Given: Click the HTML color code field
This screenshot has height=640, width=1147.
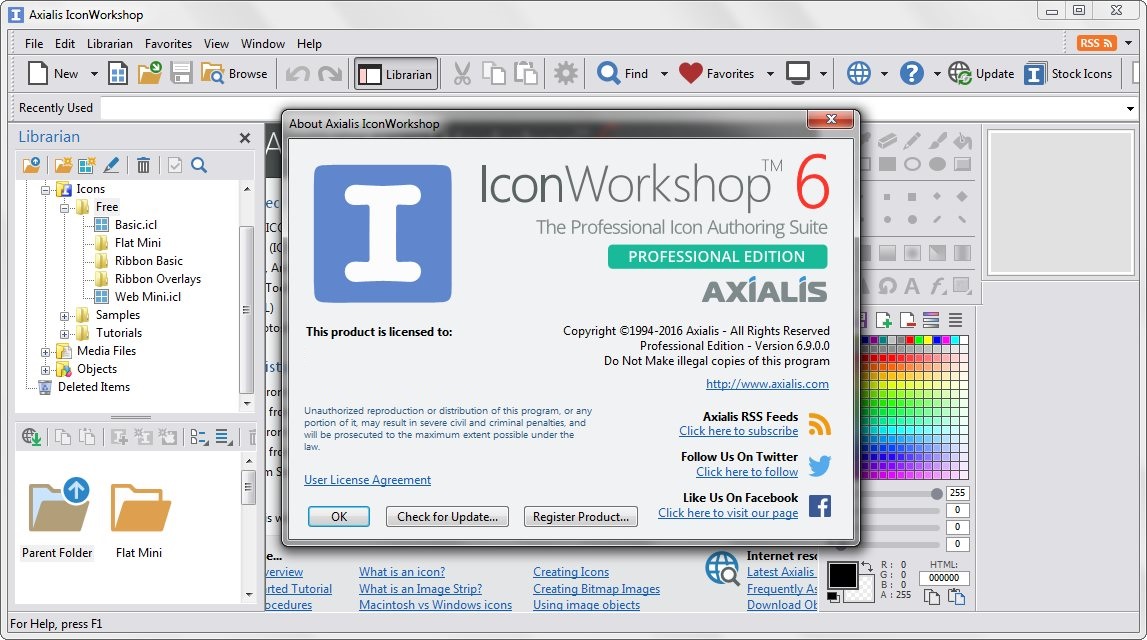Looking at the screenshot, I should [x=944, y=578].
